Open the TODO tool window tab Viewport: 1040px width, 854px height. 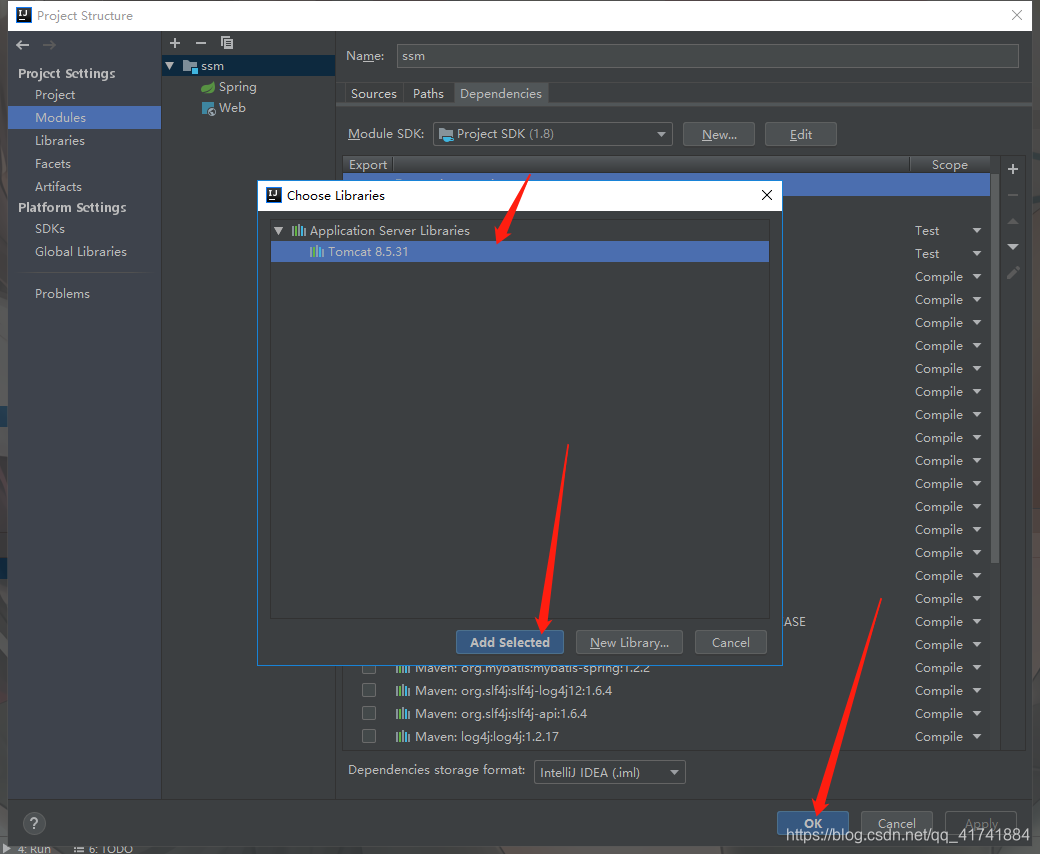click(x=103, y=849)
